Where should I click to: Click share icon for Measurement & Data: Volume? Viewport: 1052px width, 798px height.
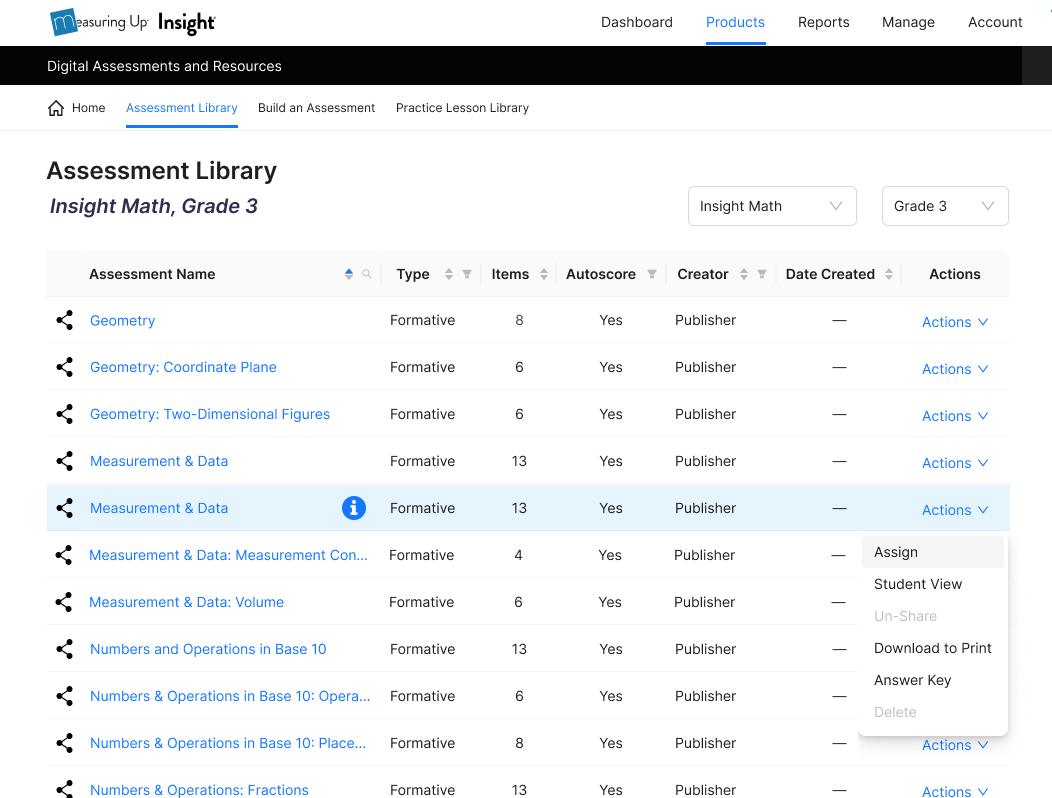pyautogui.click(x=64, y=602)
